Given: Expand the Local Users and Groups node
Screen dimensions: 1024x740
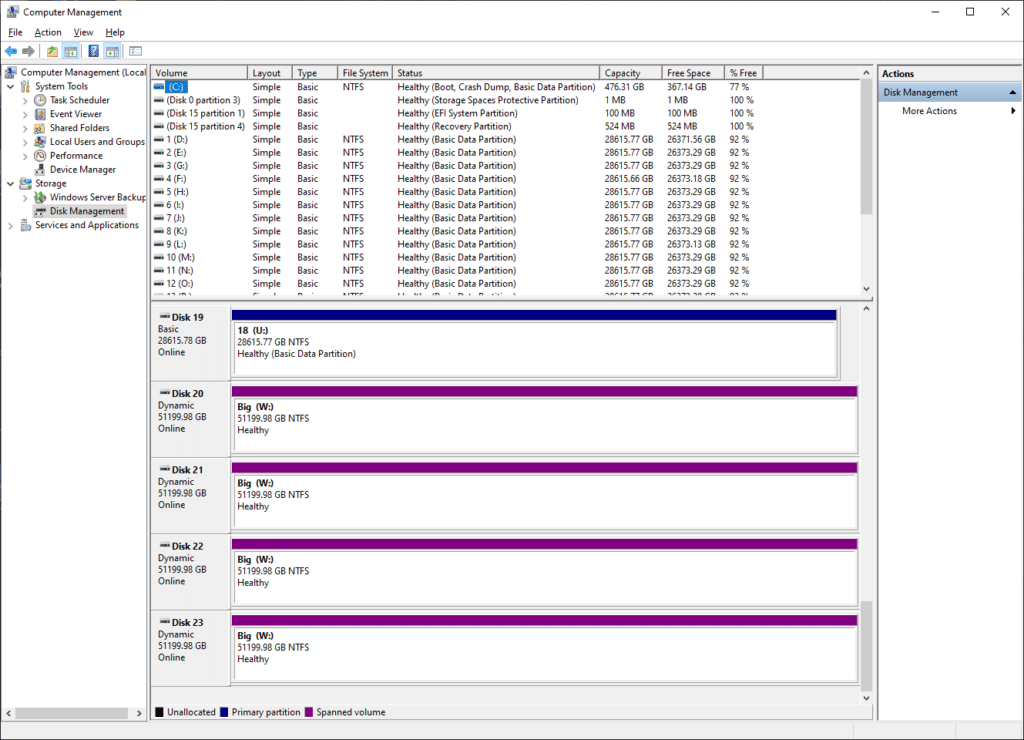Looking at the screenshot, I should click(x=25, y=142).
